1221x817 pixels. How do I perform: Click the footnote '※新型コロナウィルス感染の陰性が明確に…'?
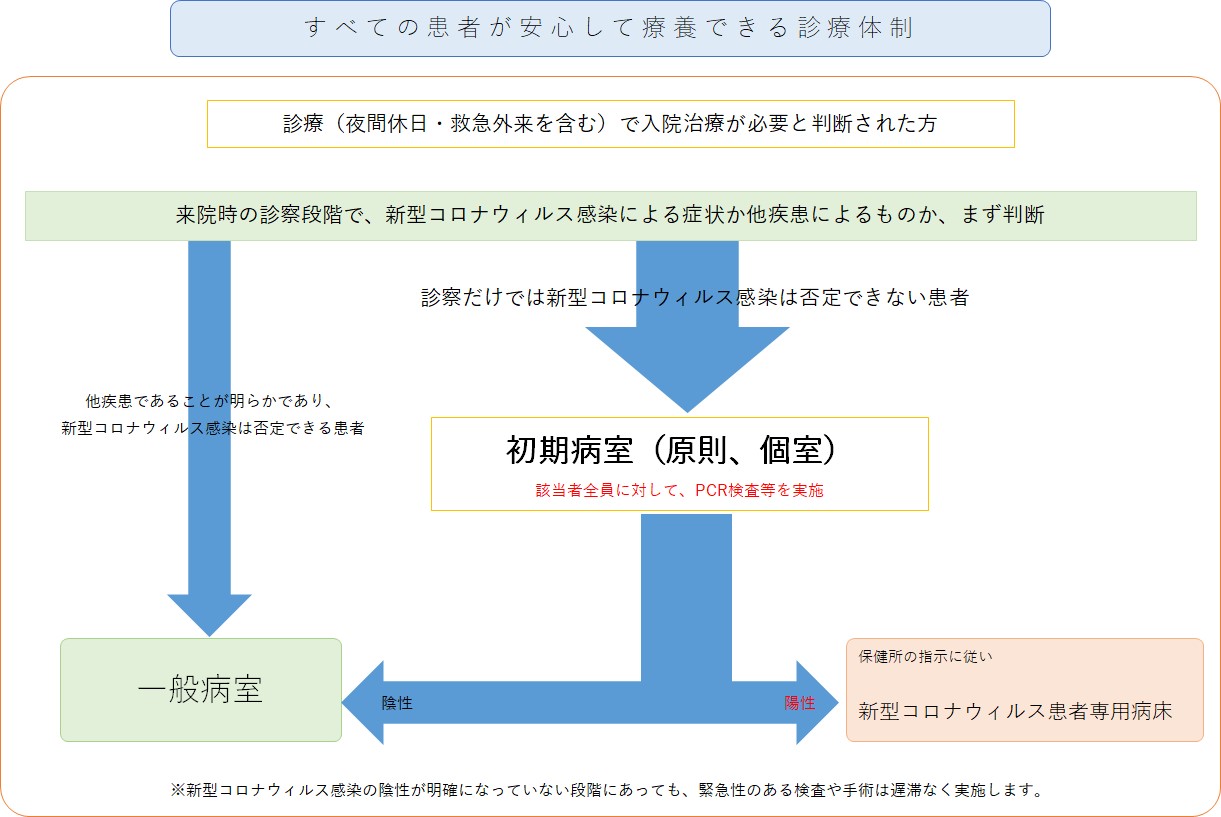pyautogui.click(x=609, y=790)
